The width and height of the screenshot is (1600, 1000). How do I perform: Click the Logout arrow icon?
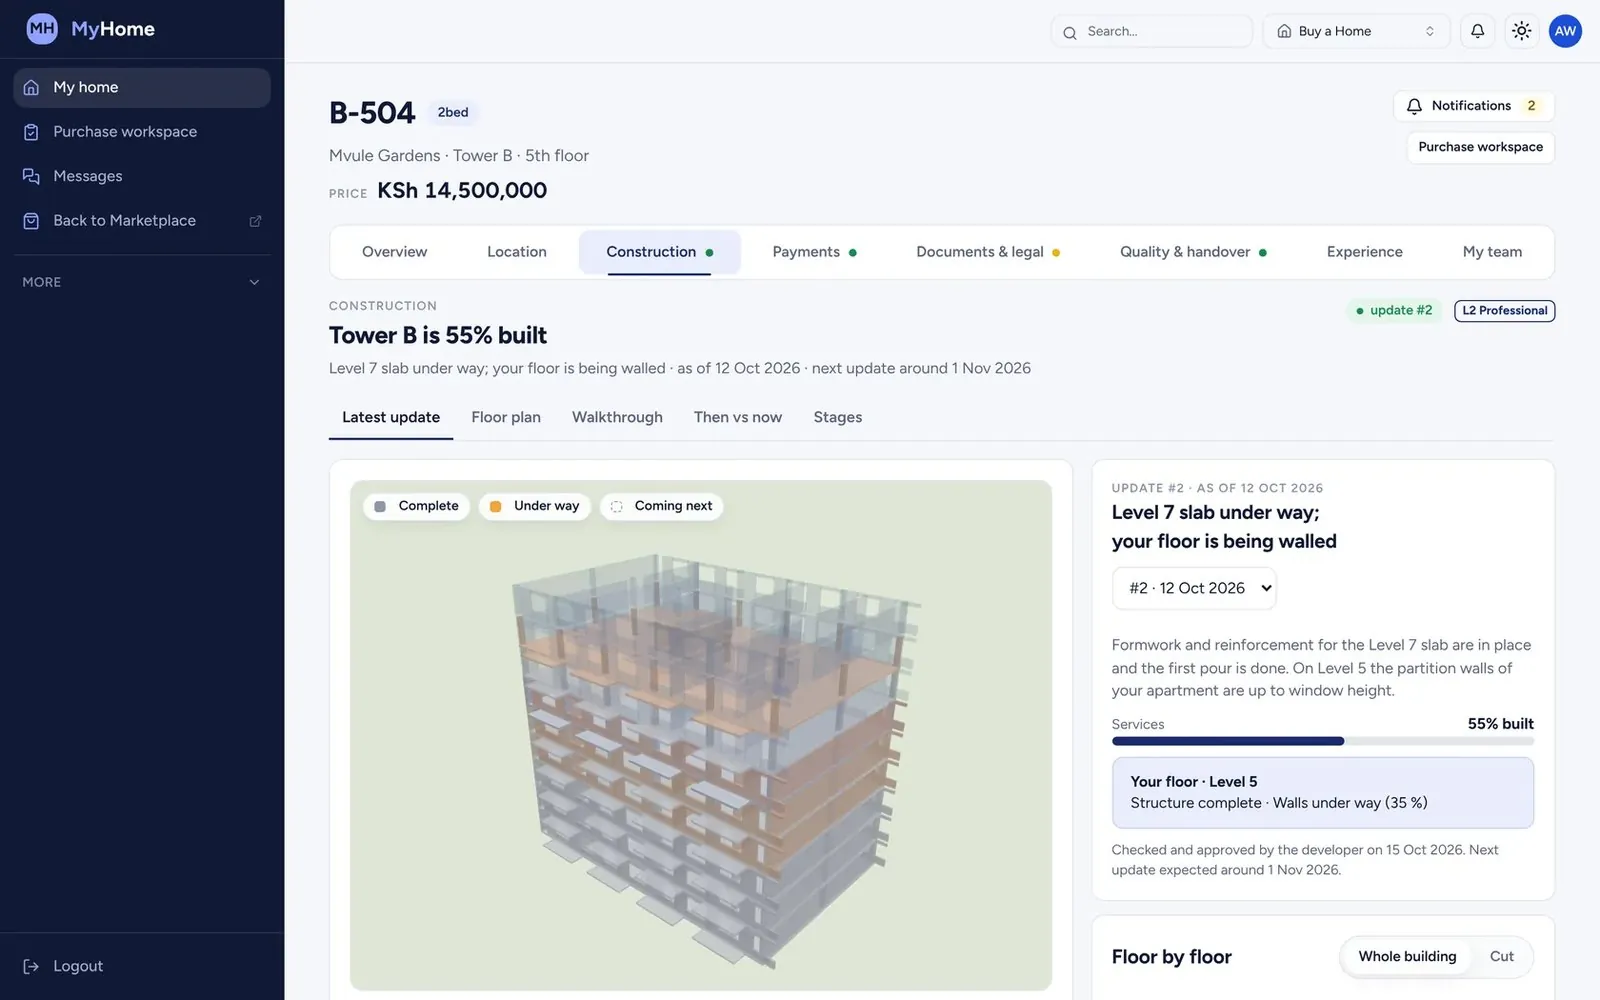coord(31,966)
